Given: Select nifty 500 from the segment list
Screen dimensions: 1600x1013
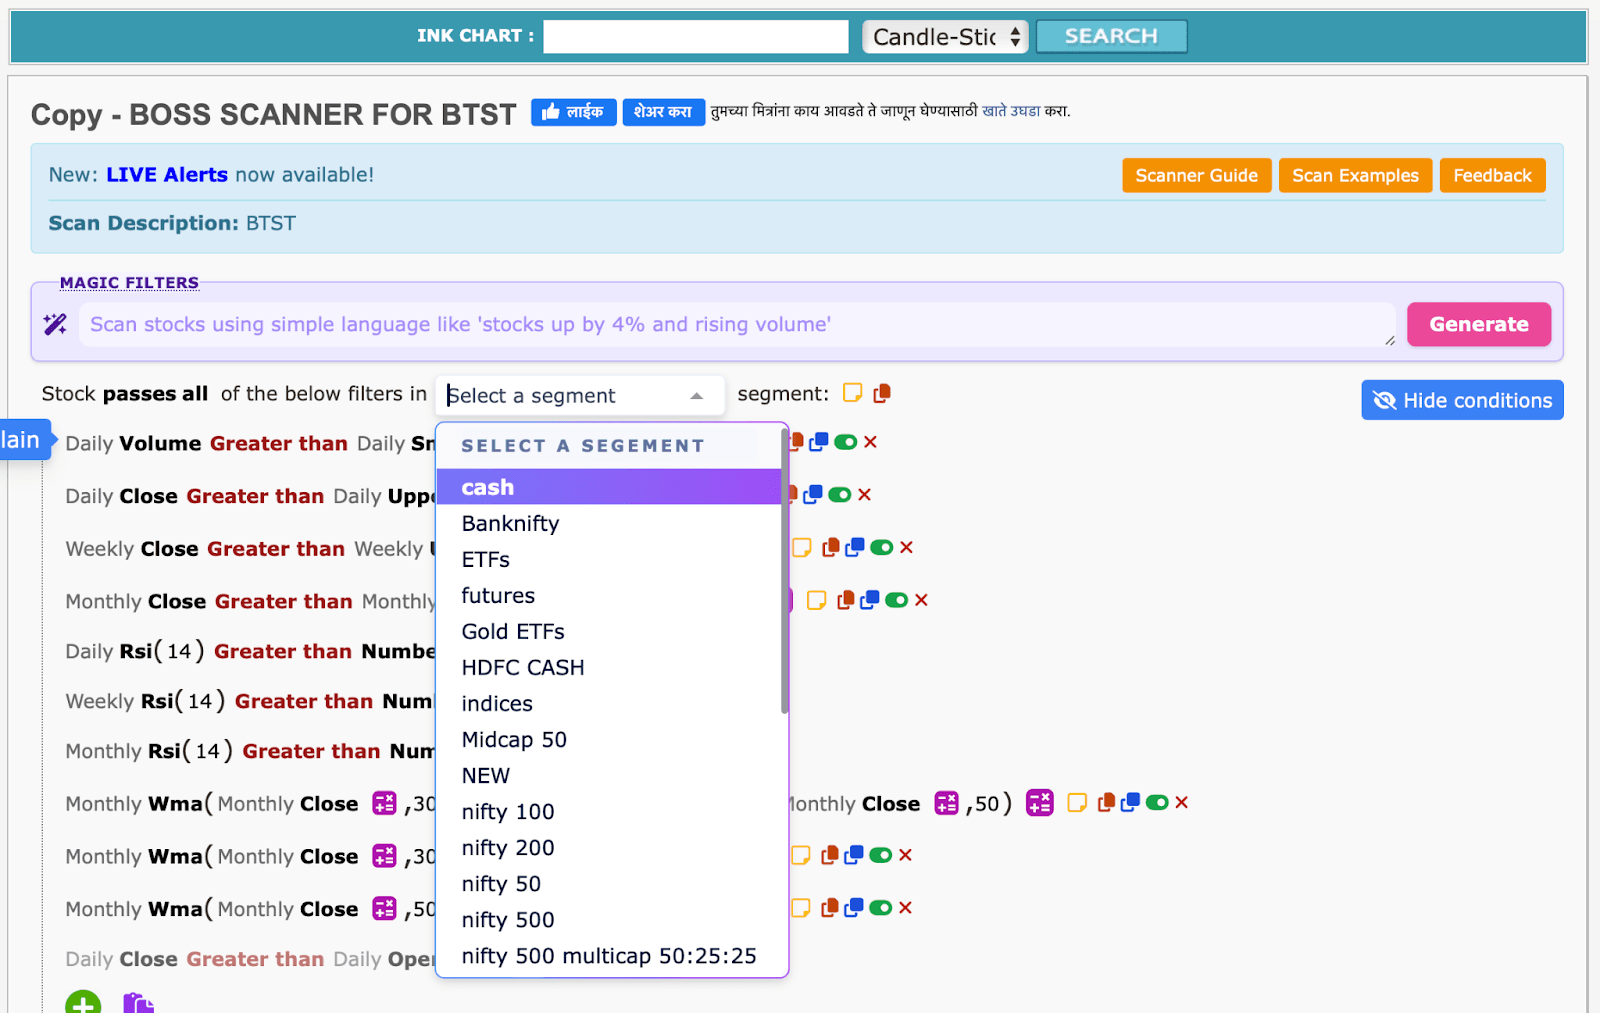Looking at the screenshot, I should 508,919.
